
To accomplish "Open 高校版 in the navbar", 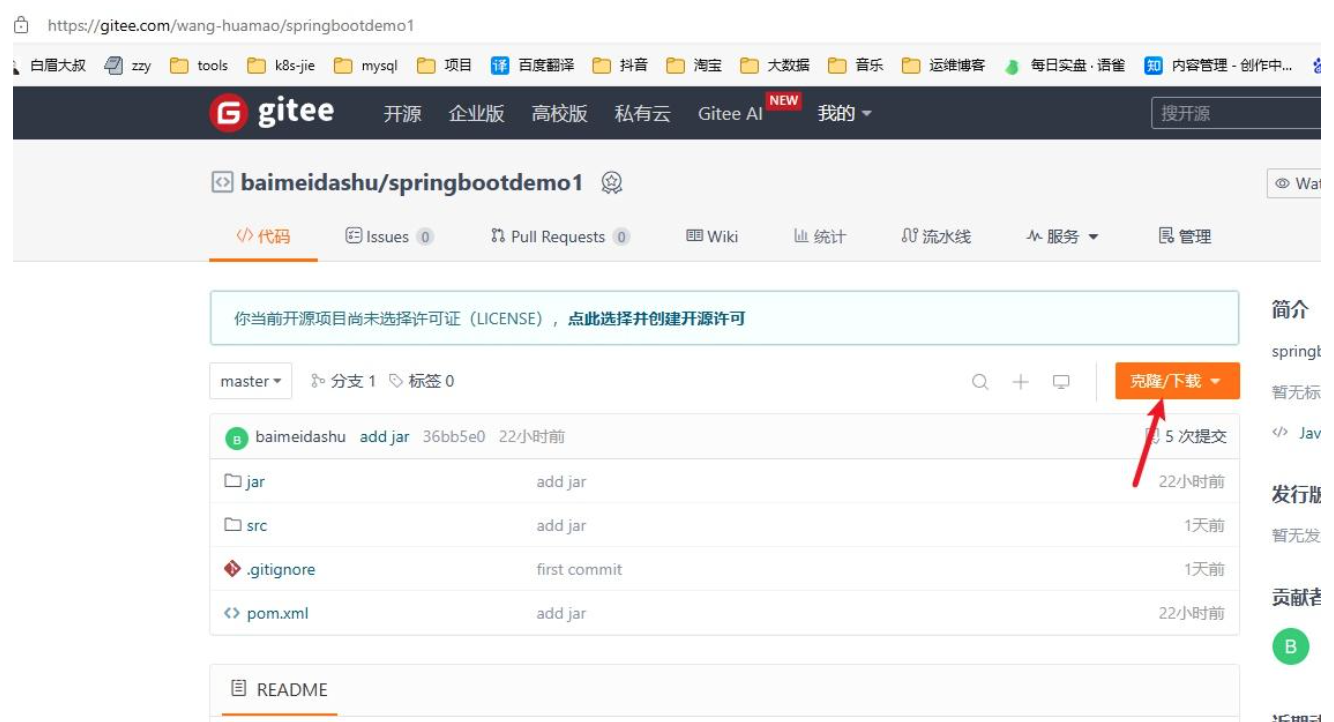I will pyautogui.click(x=559, y=113).
